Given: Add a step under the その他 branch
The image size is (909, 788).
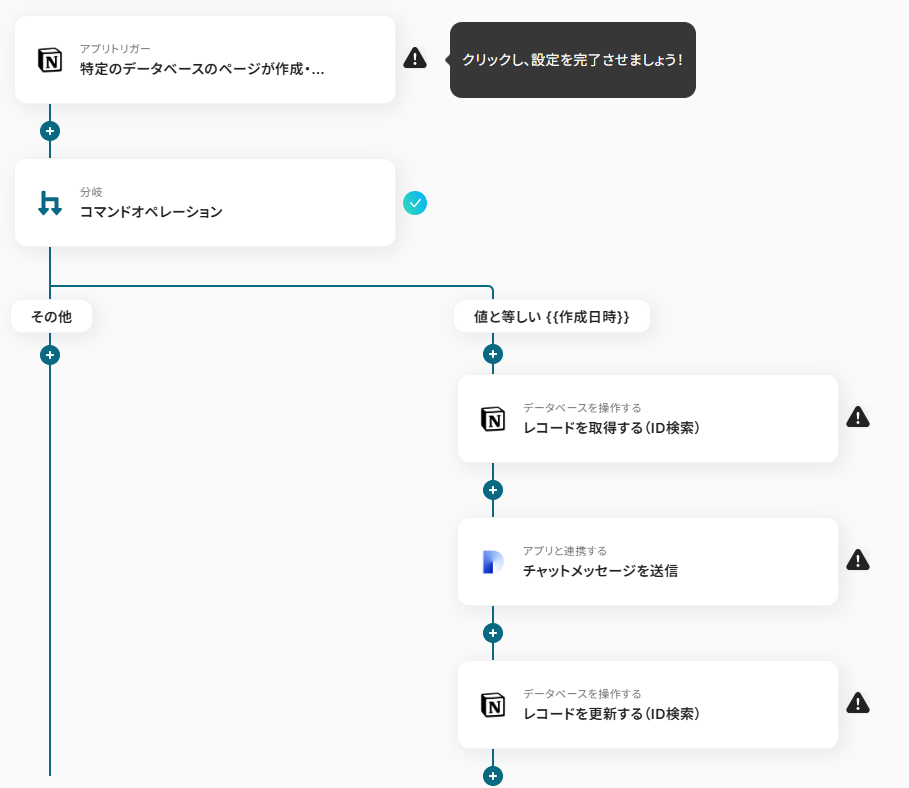Looking at the screenshot, I should click(x=50, y=355).
